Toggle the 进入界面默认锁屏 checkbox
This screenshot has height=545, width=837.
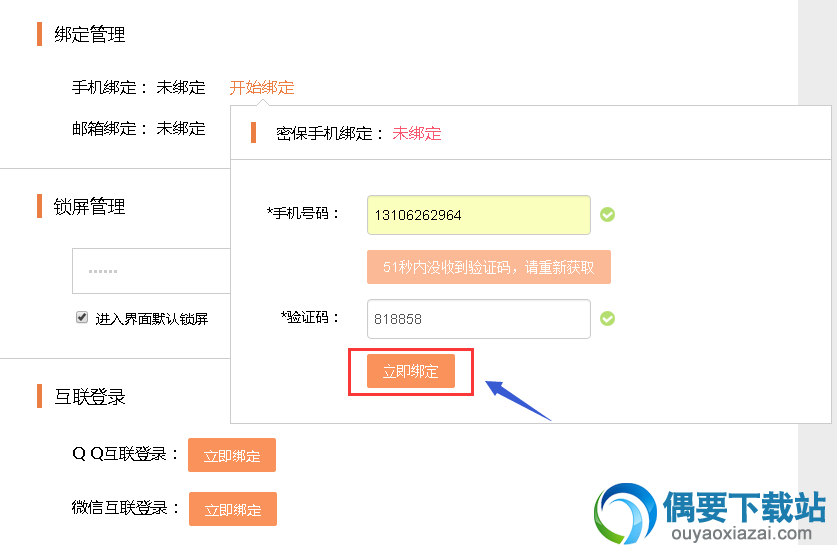(82, 318)
